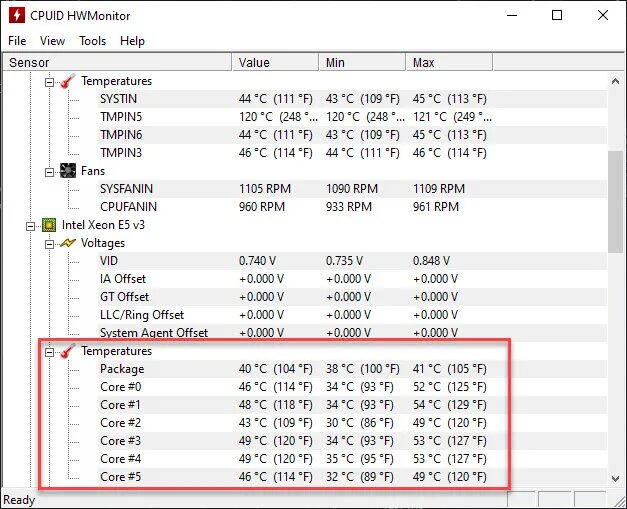Click the Voltages lightning bolt icon
The image size is (627, 509).
pos(68,243)
